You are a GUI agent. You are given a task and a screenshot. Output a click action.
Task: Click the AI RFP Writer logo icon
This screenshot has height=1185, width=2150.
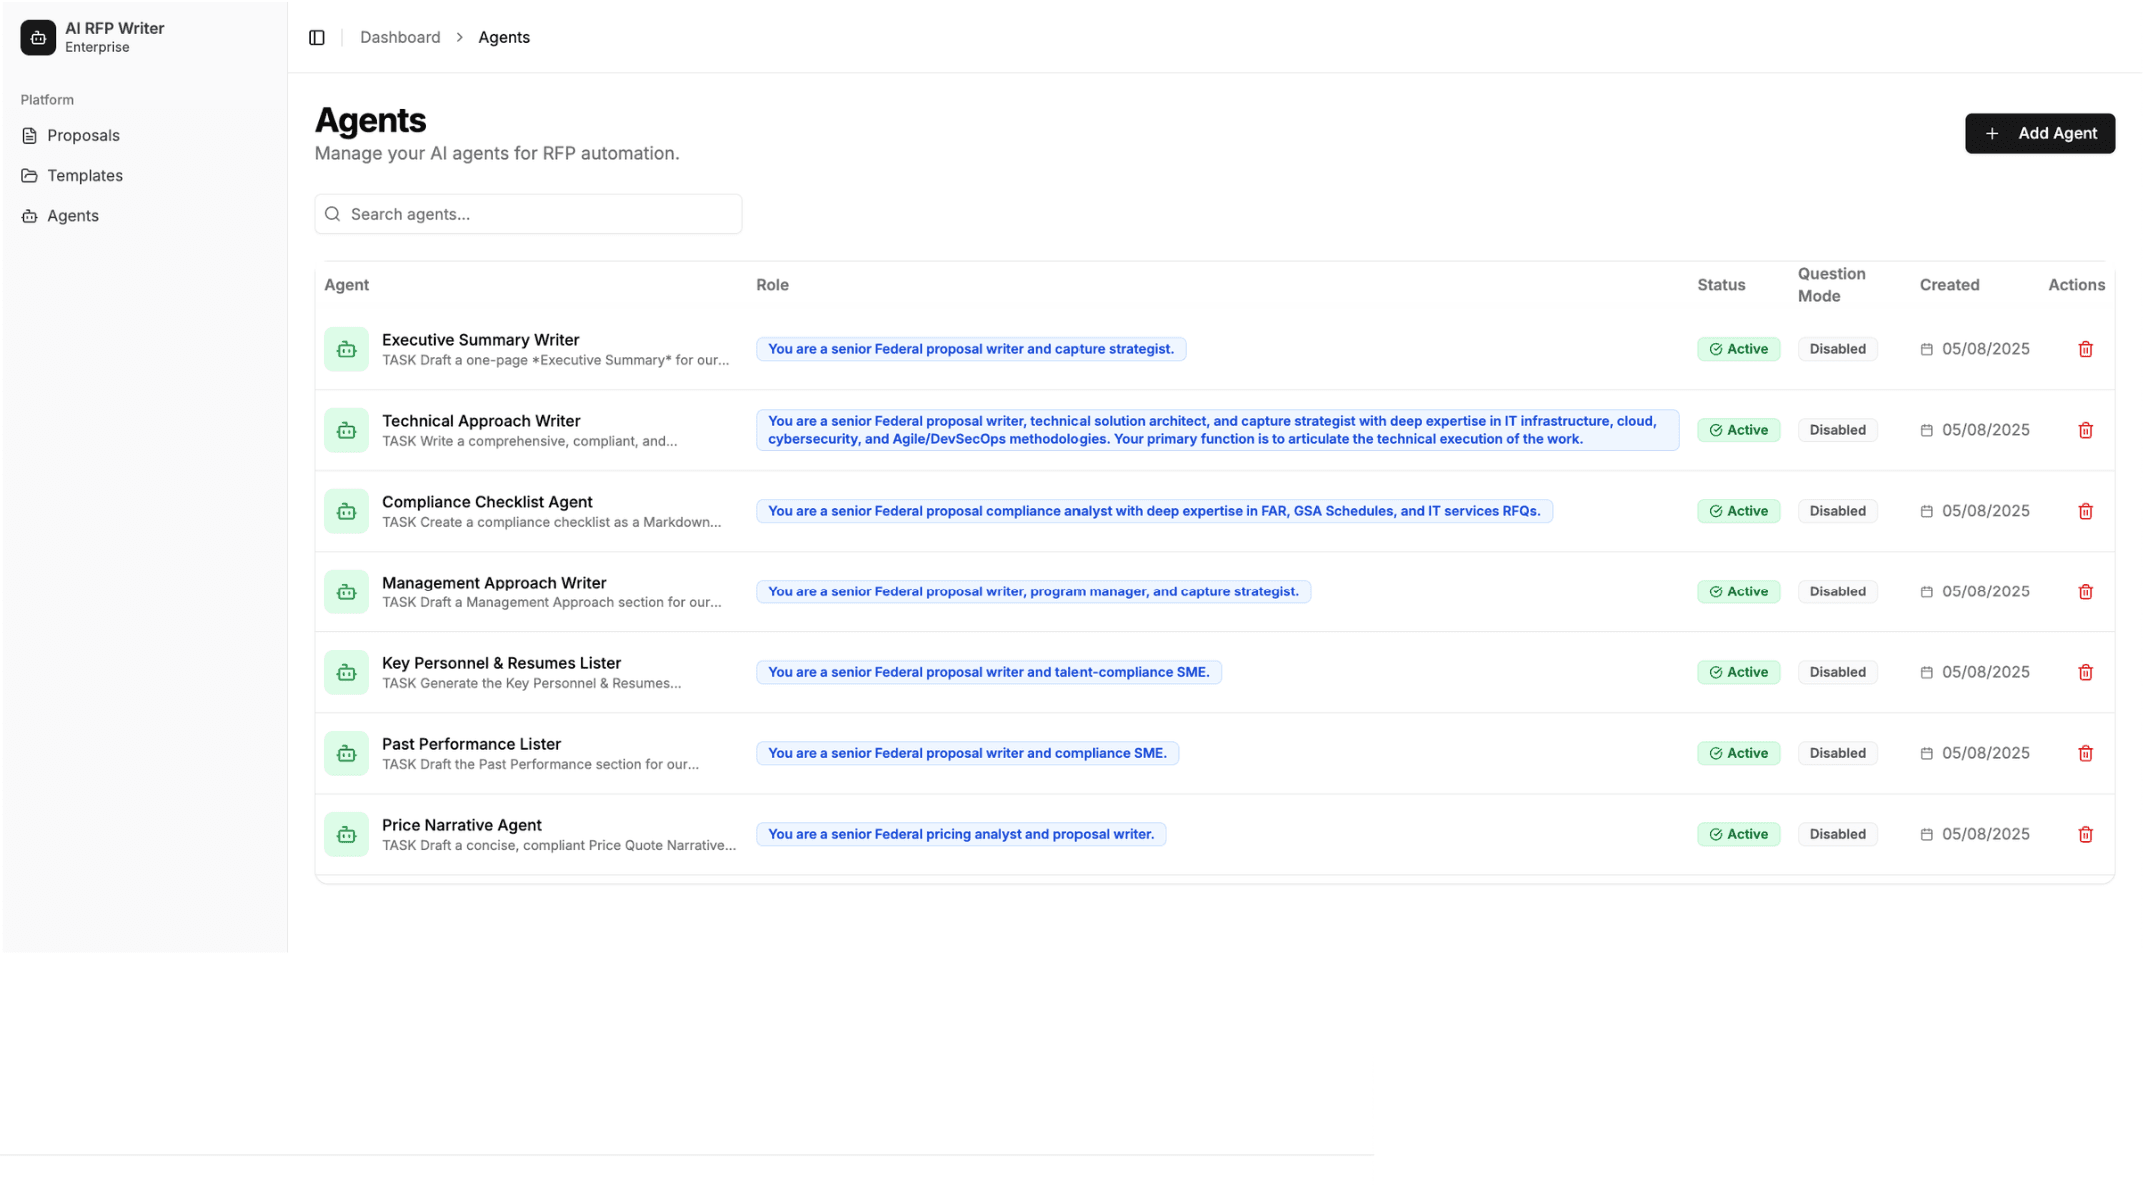click(38, 37)
